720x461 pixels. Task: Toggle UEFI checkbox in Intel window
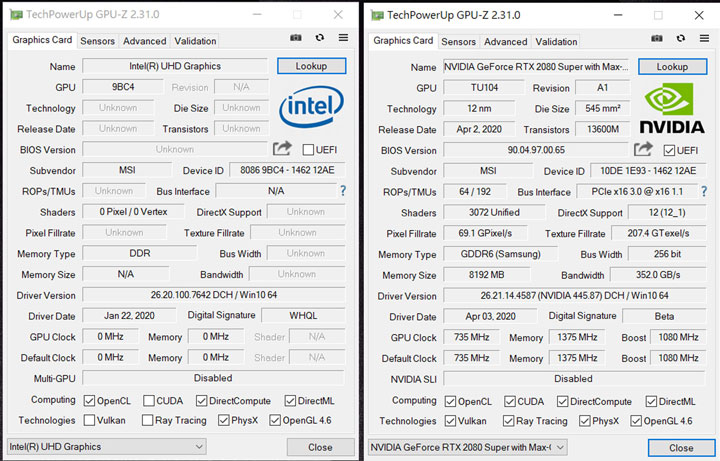coord(308,150)
